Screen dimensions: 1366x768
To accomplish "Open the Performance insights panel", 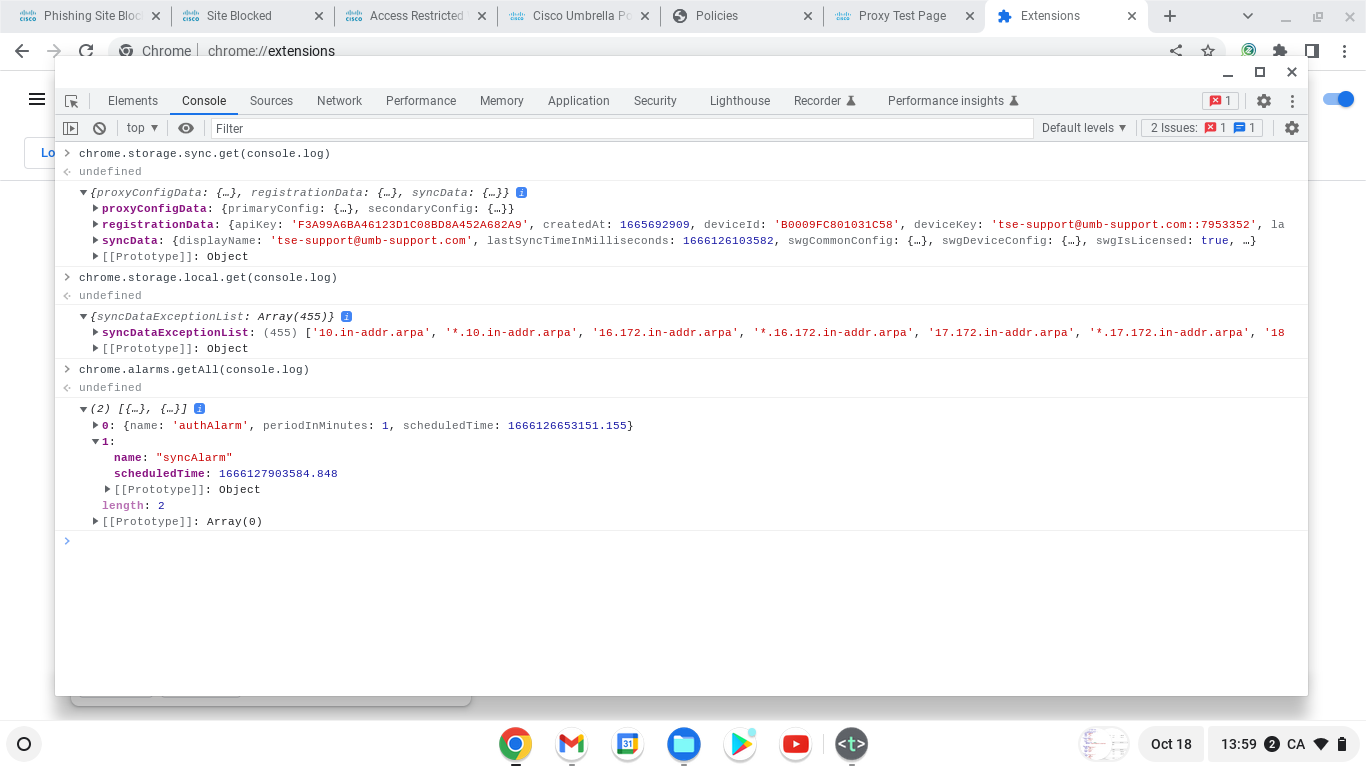I will point(953,101).
